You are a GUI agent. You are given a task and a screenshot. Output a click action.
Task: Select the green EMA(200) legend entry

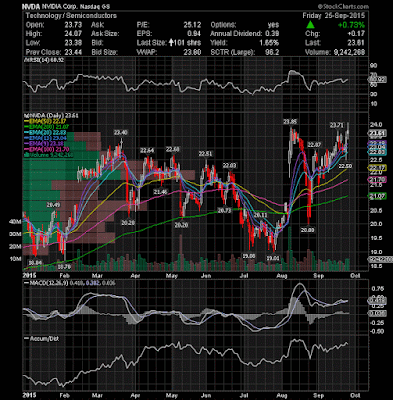pos(46,127)
